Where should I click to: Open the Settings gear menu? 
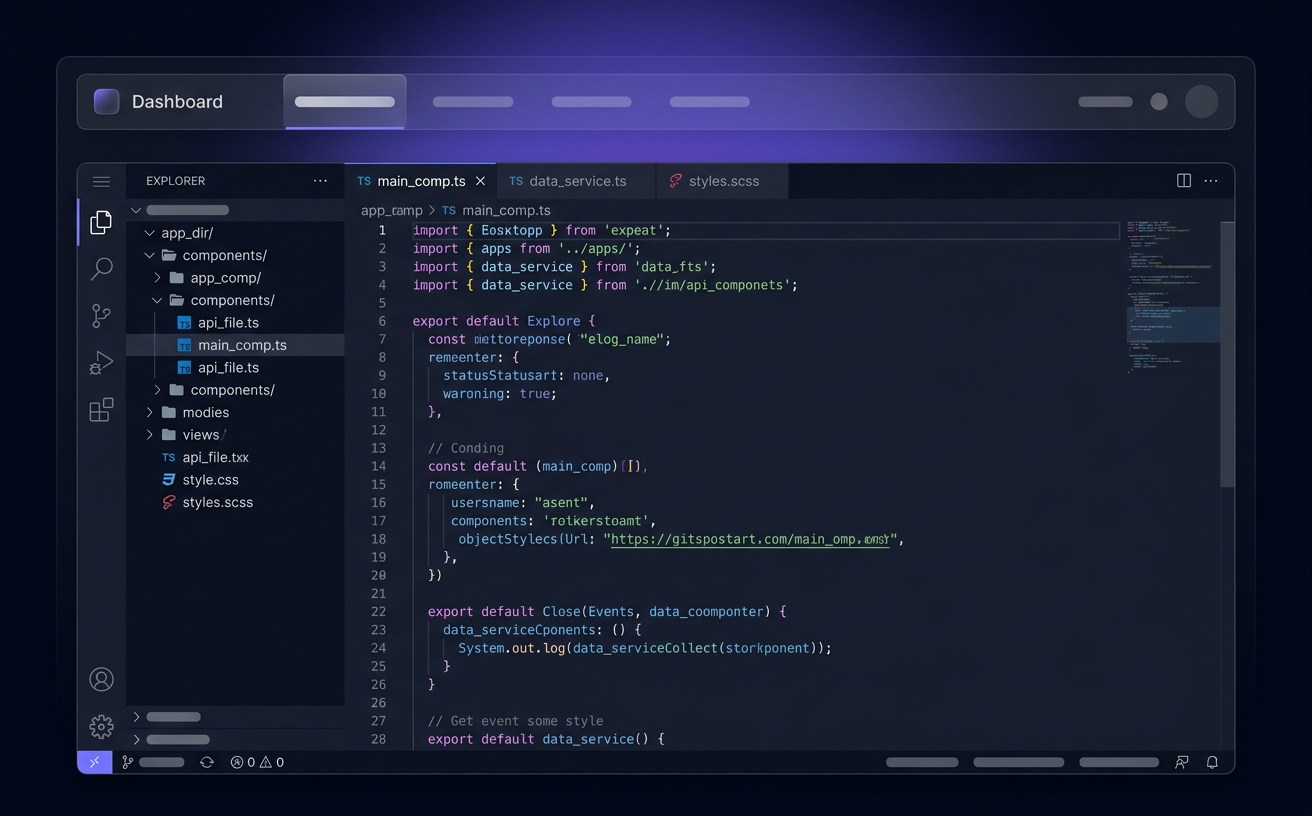tap(101, 727)
